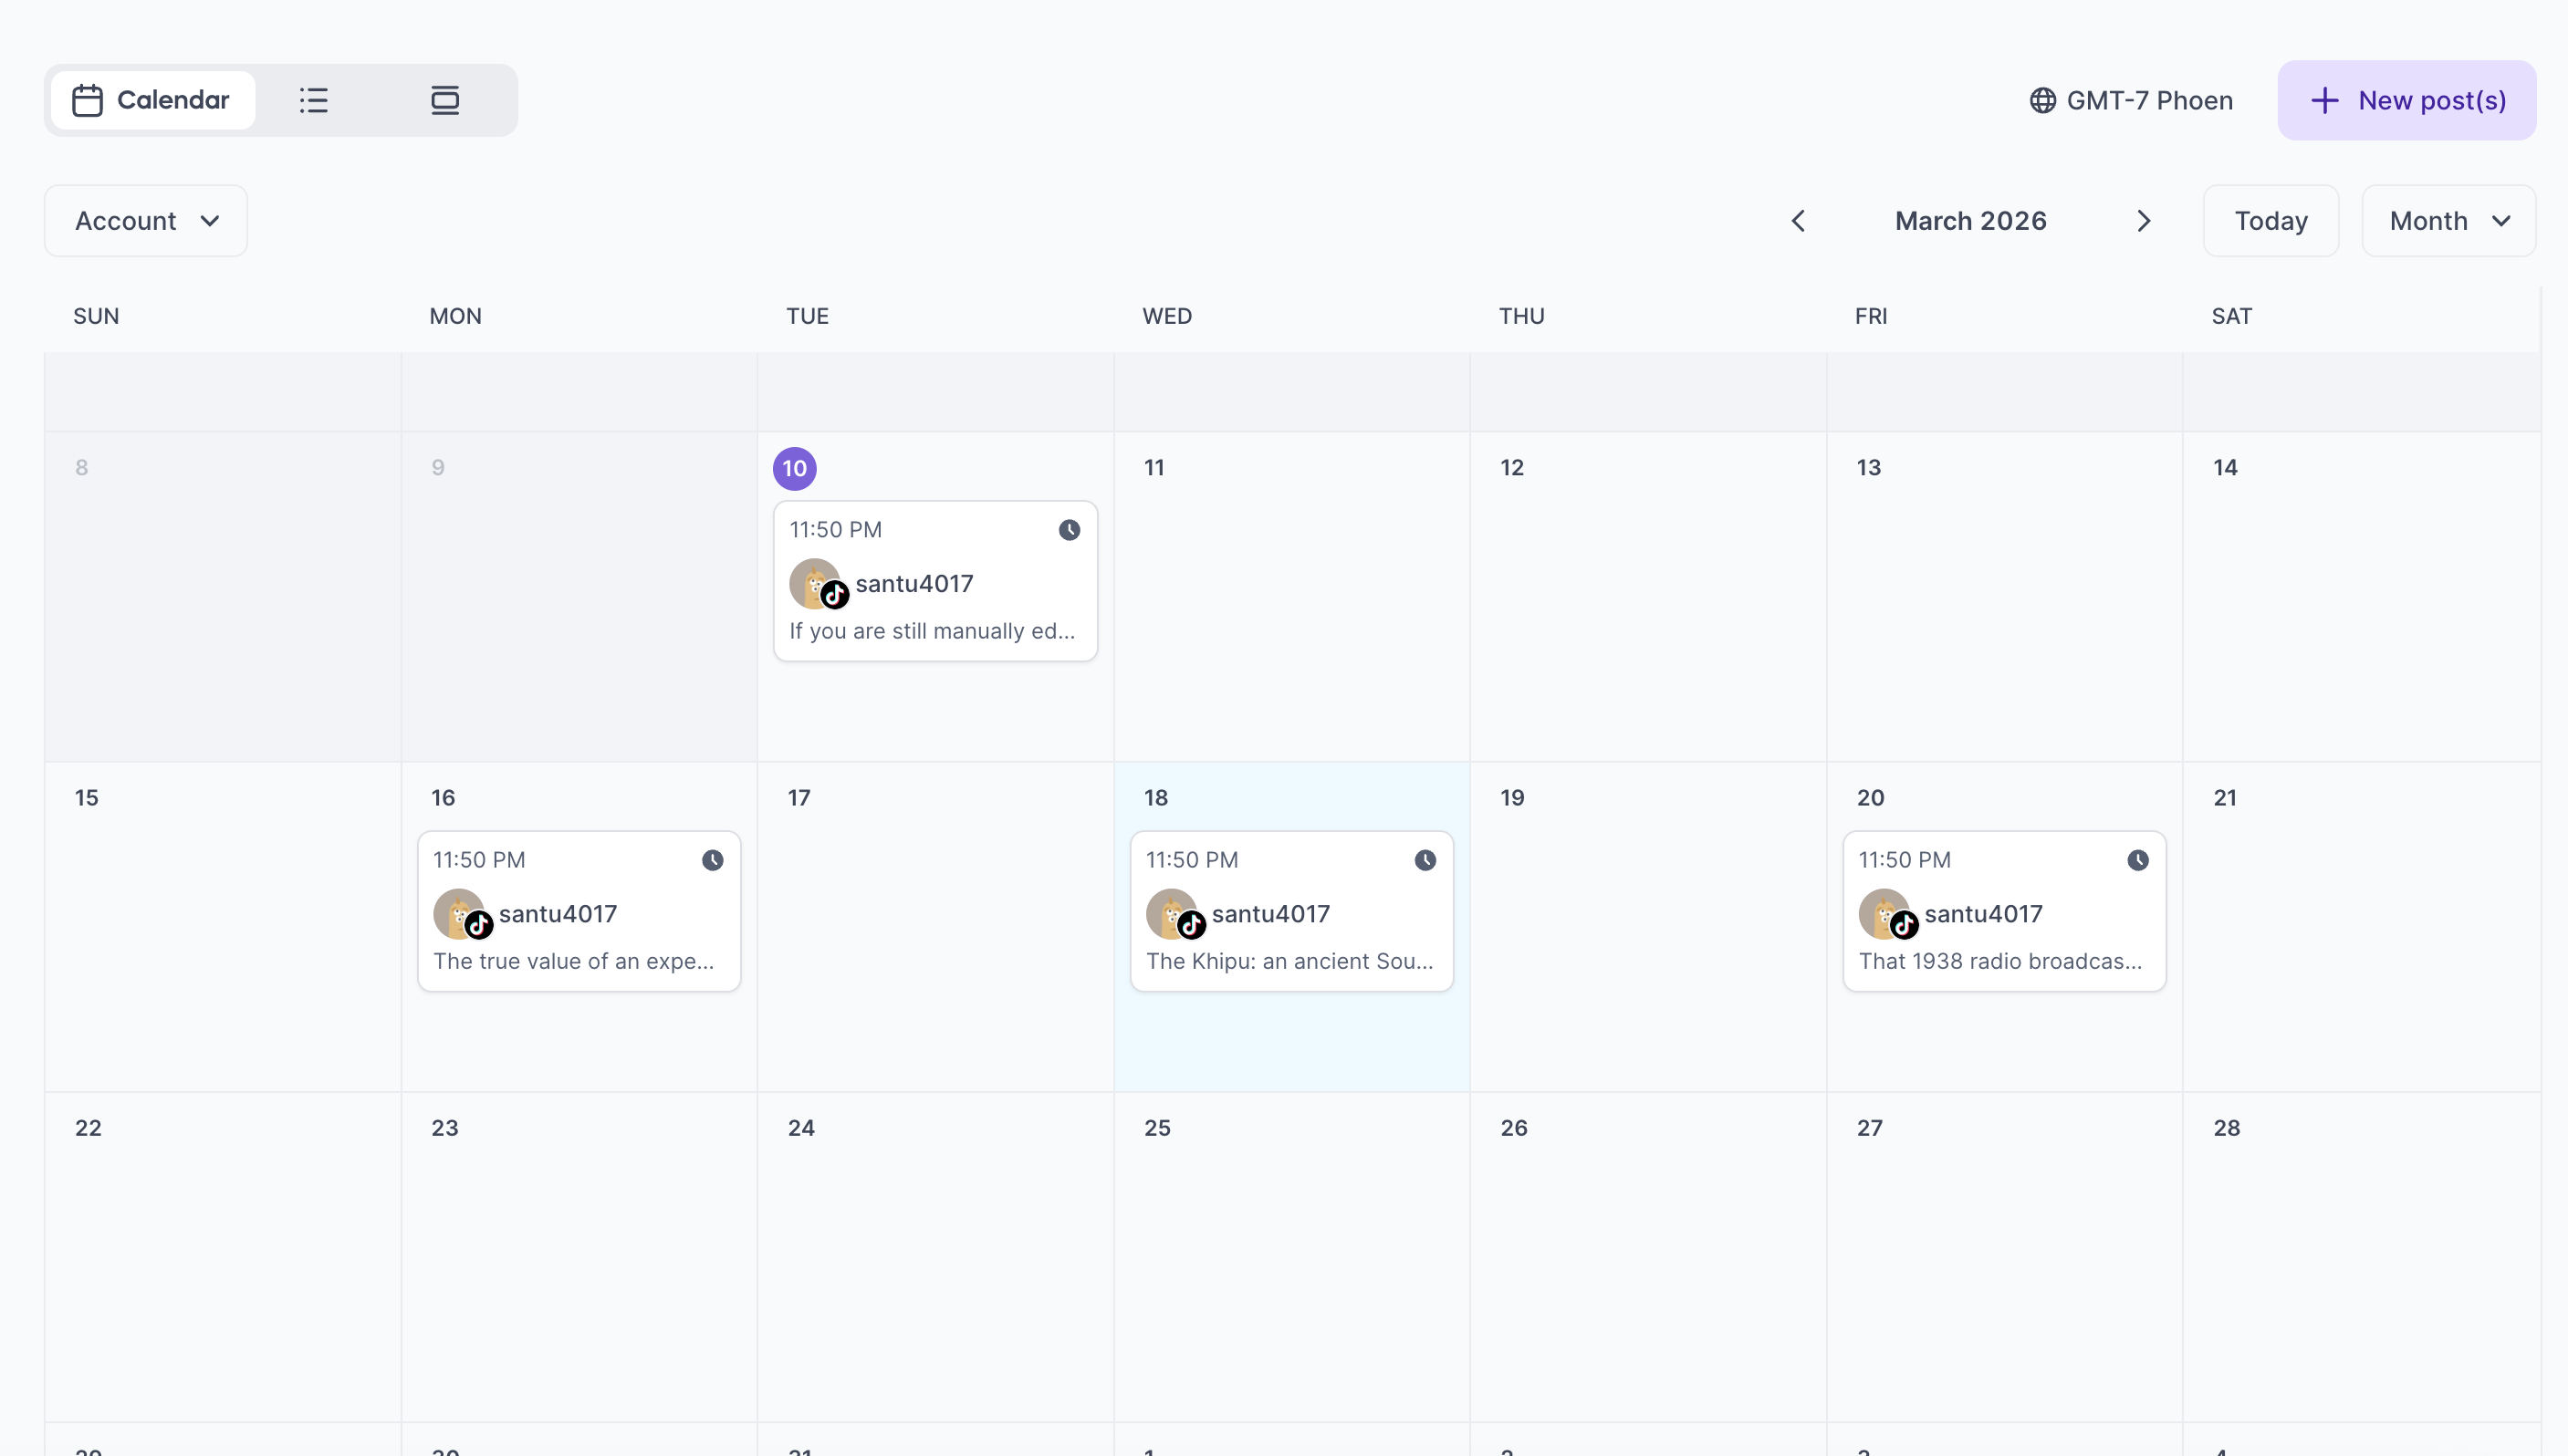Click TikTok avatar on March 10 post
The image size is (2568, 1456).
click(818, 584)
